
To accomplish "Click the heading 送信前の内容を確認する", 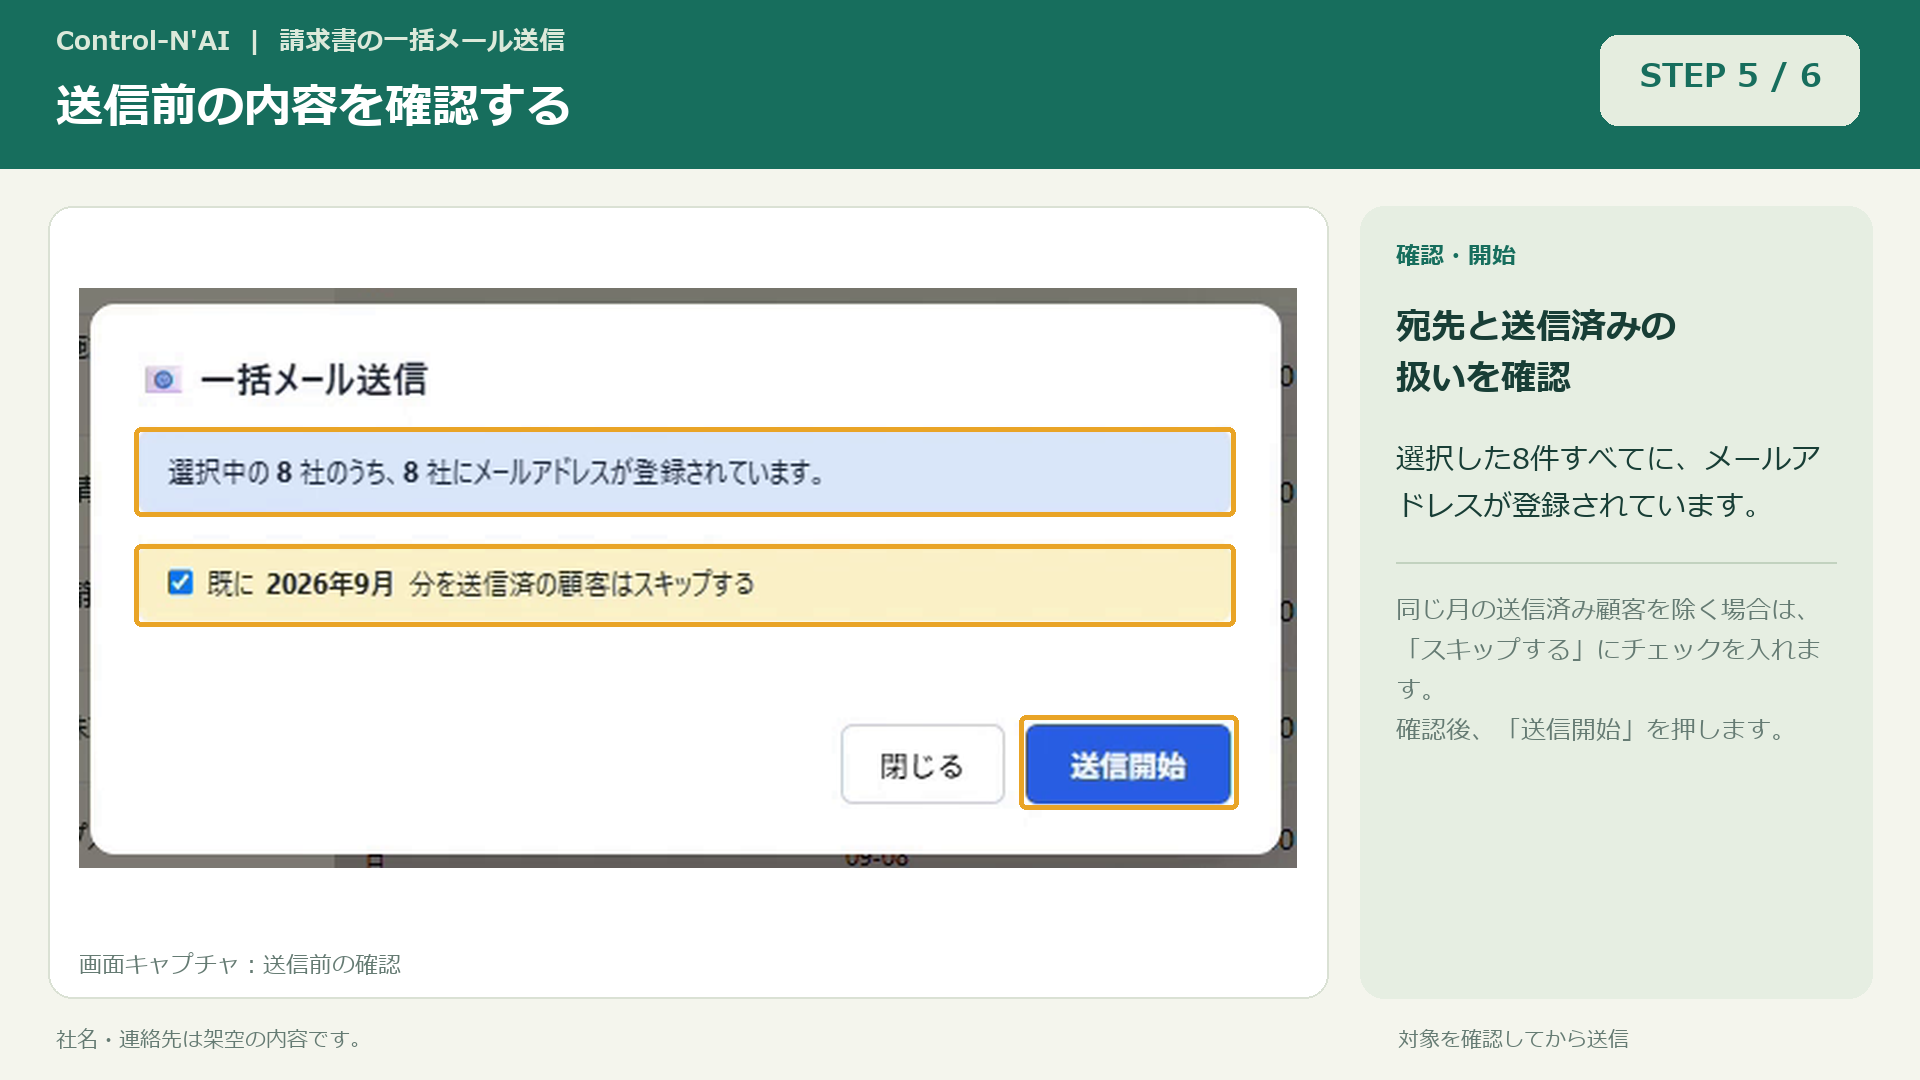I will (x=313, y=106).
